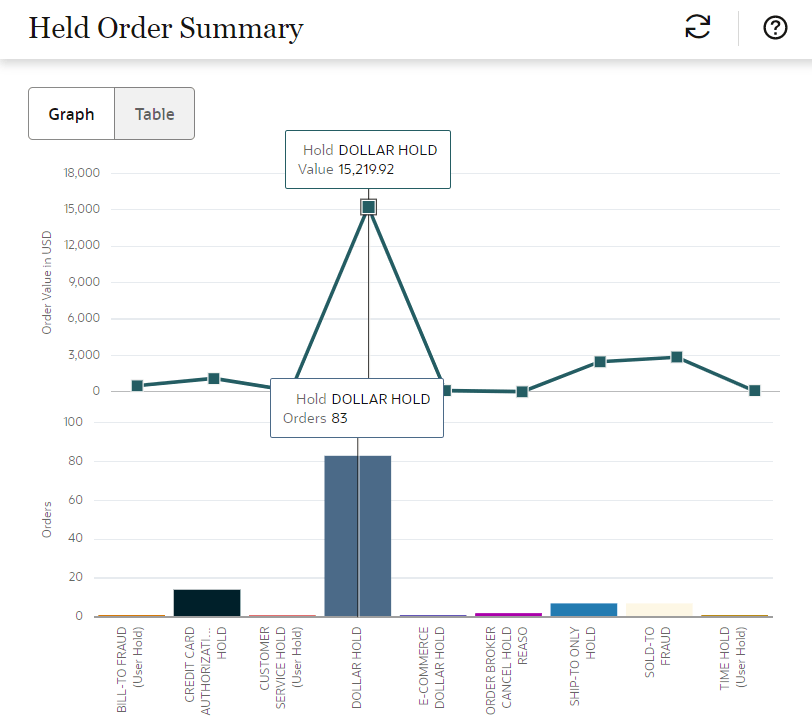Viewport: 812px width, 718px height.
Task: Select the SHIP-TO ONLY HOLD data point
Action: (600, 361)
